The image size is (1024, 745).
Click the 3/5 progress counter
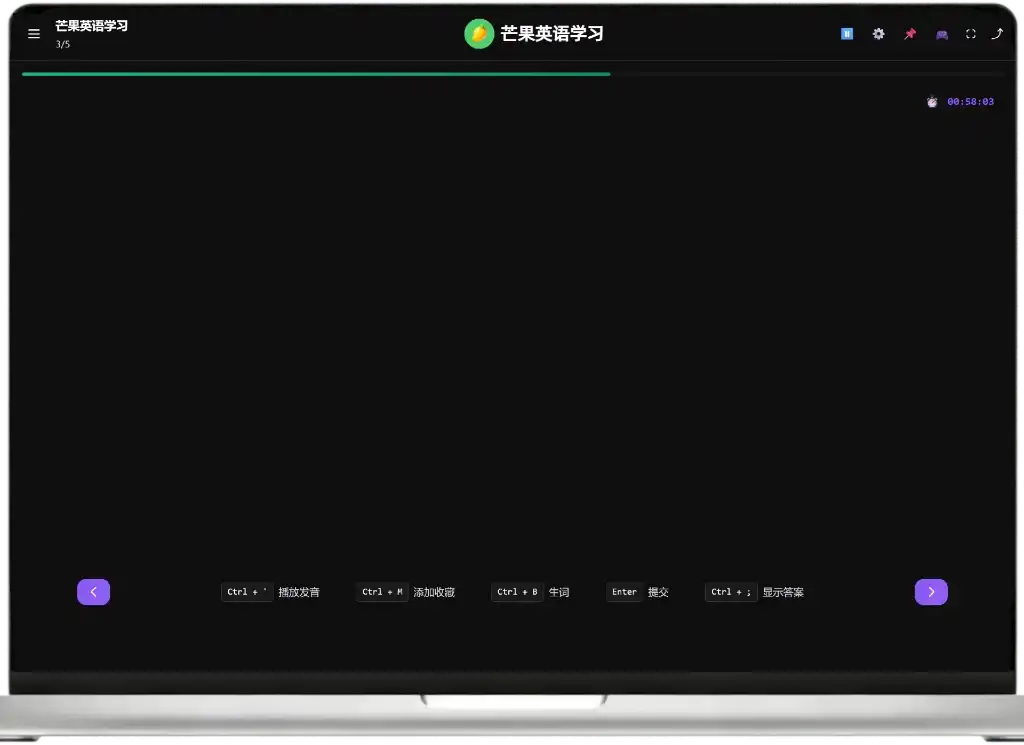[63, 45]
